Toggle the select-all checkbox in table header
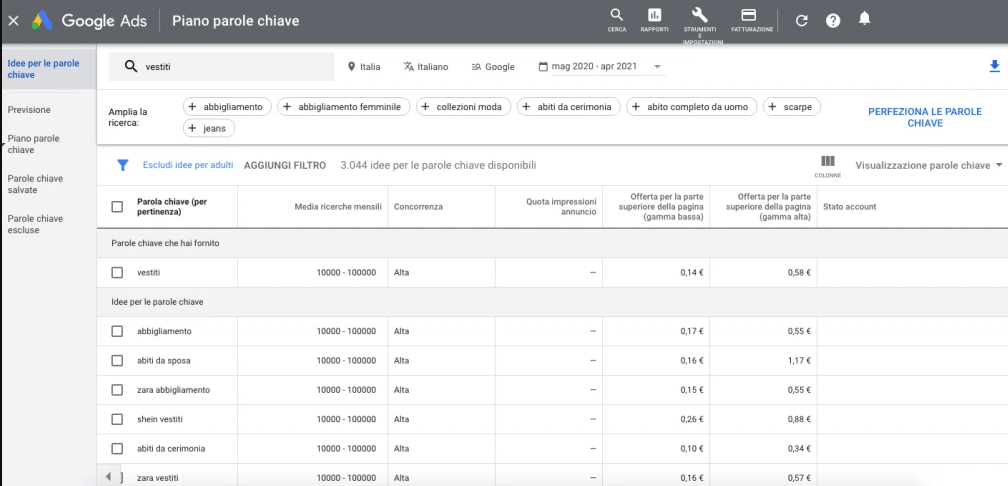The width and height of the screenshot is (1008, 486). click(x=117, y=207)
